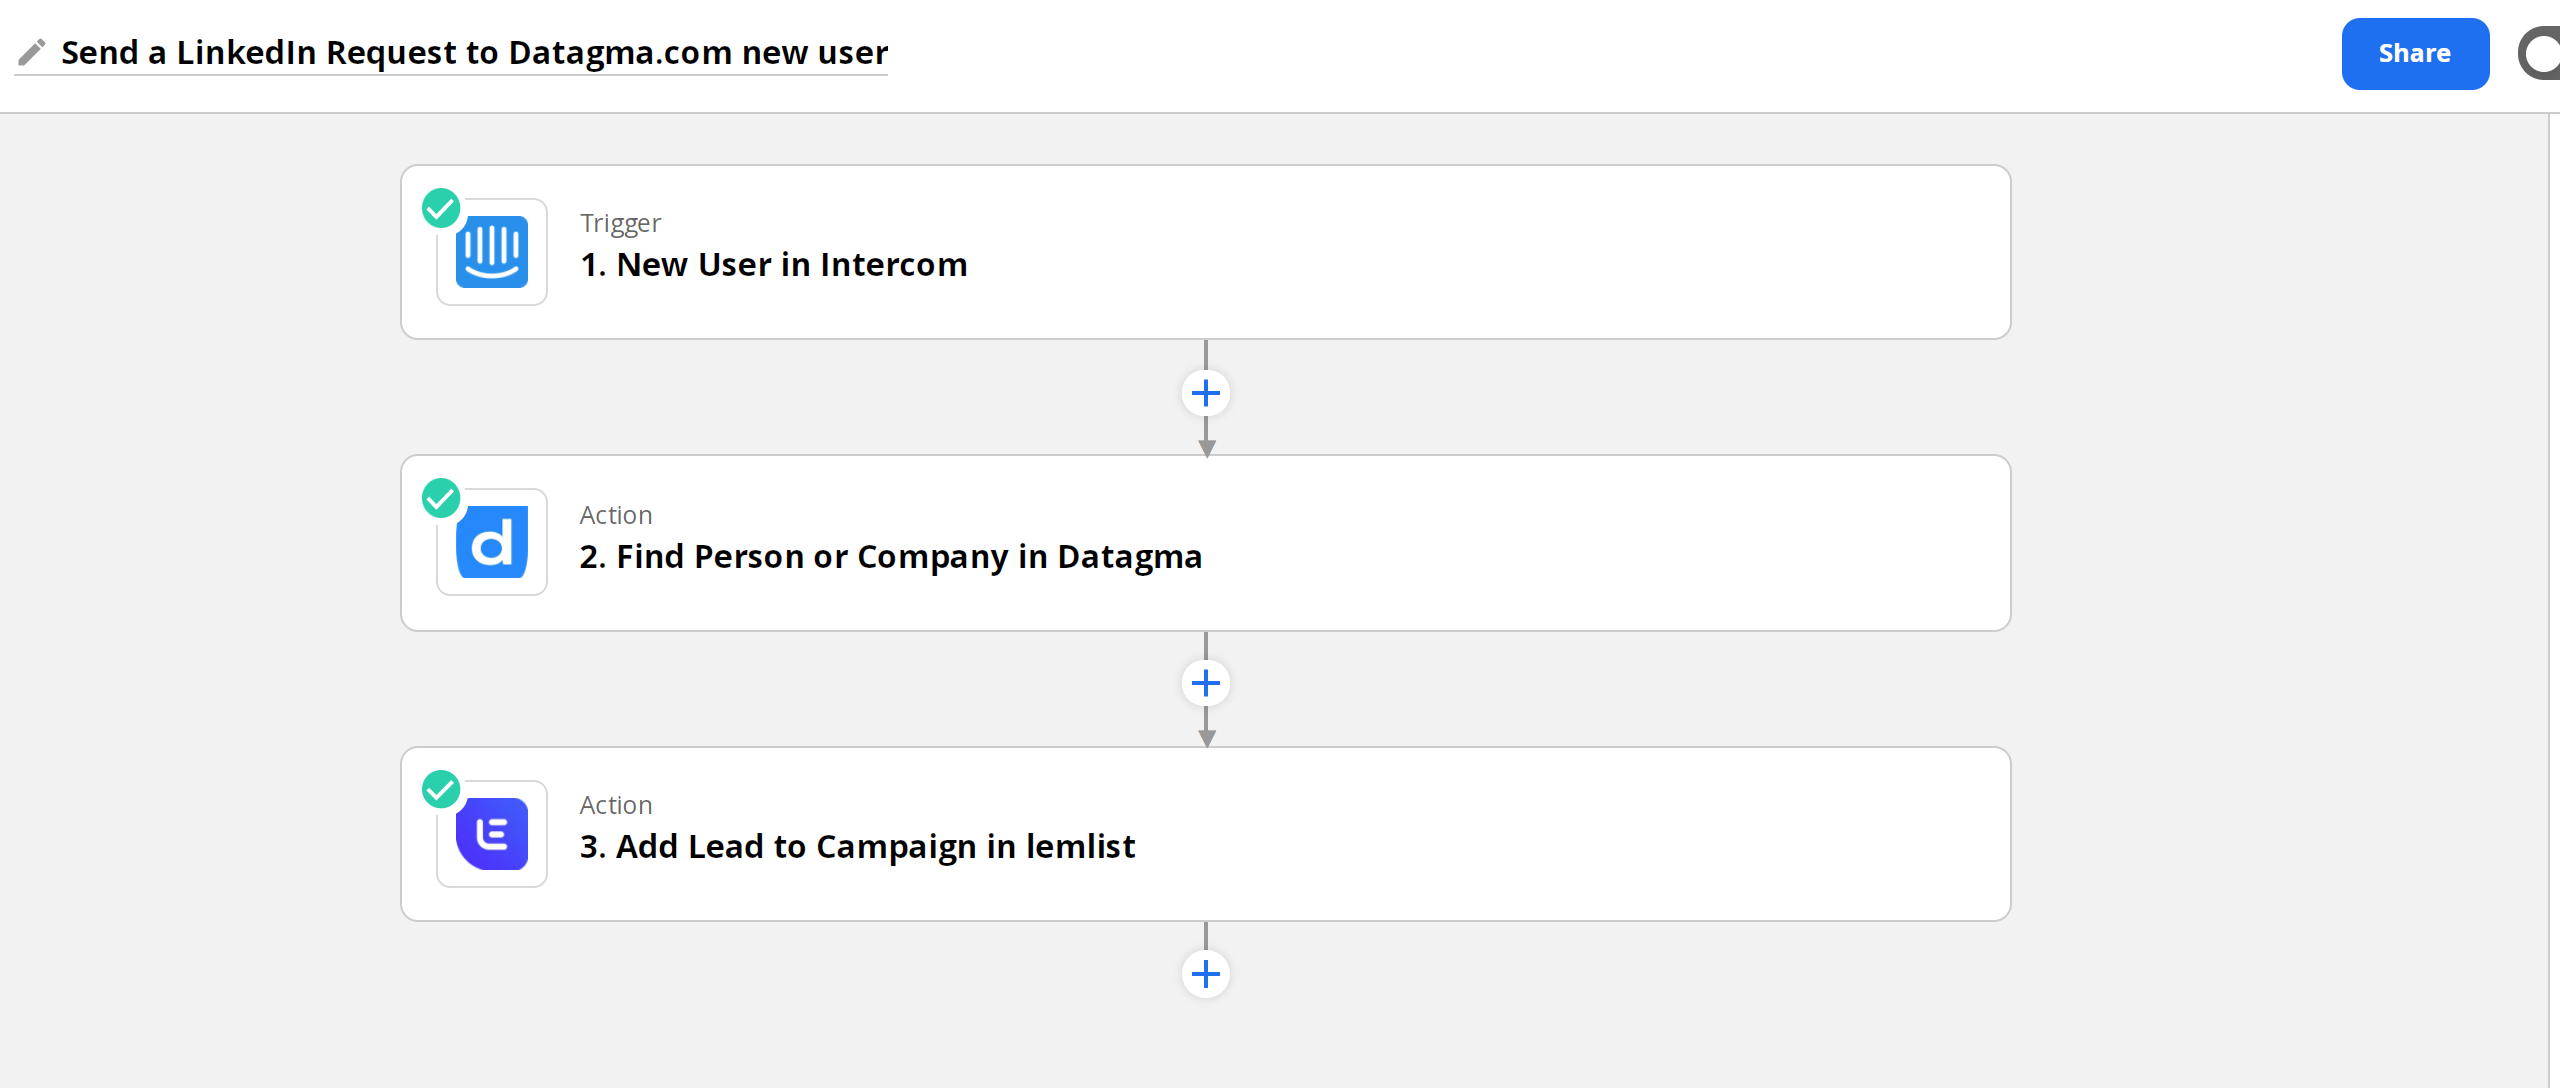Click the Trigger label in step one
This screenshot has height=1088, width=2560.
(x=620, y=223)
